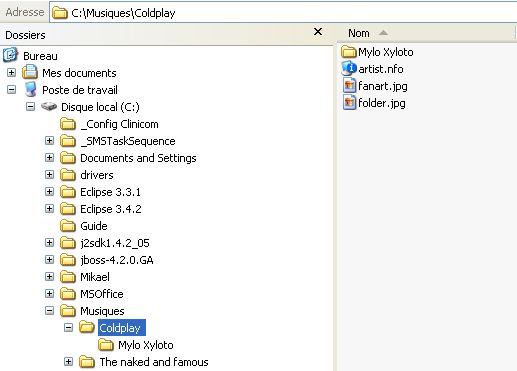Screen dimensions: 517x371
Task: Close the Dossiers folder pane
Action: 318,32
